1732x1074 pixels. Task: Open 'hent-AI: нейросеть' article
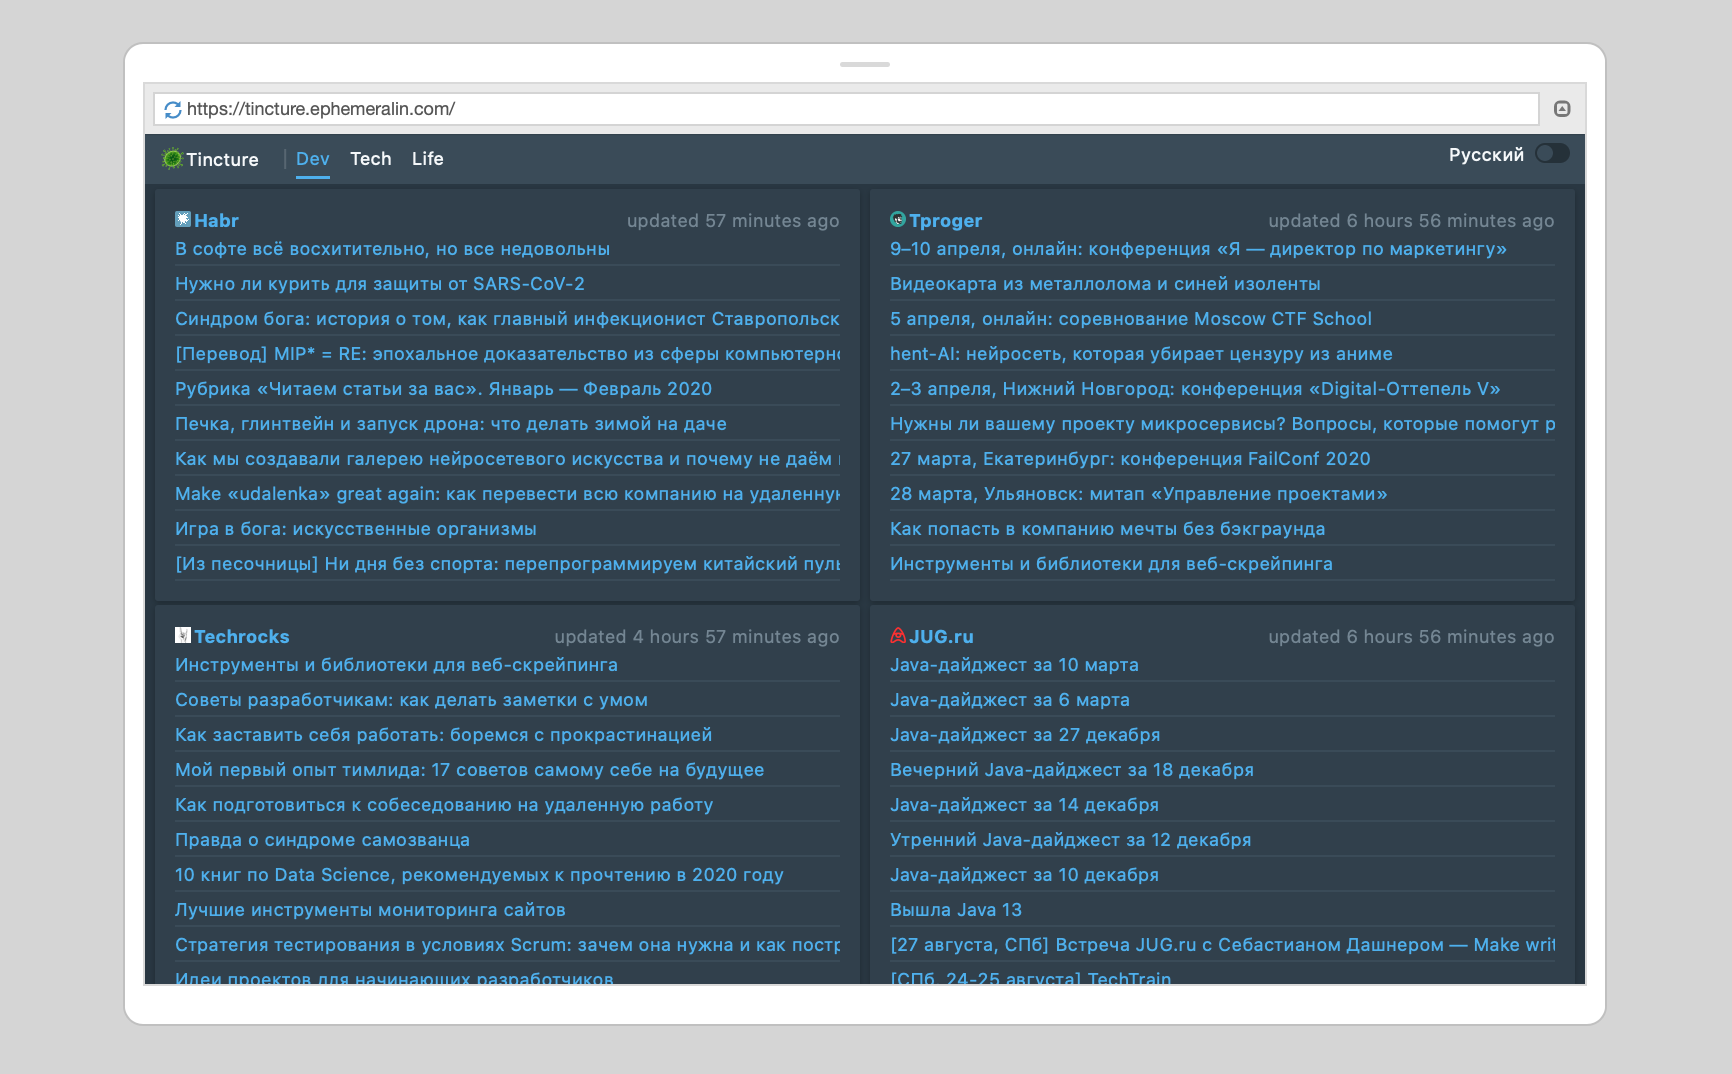click(1141, 354)
